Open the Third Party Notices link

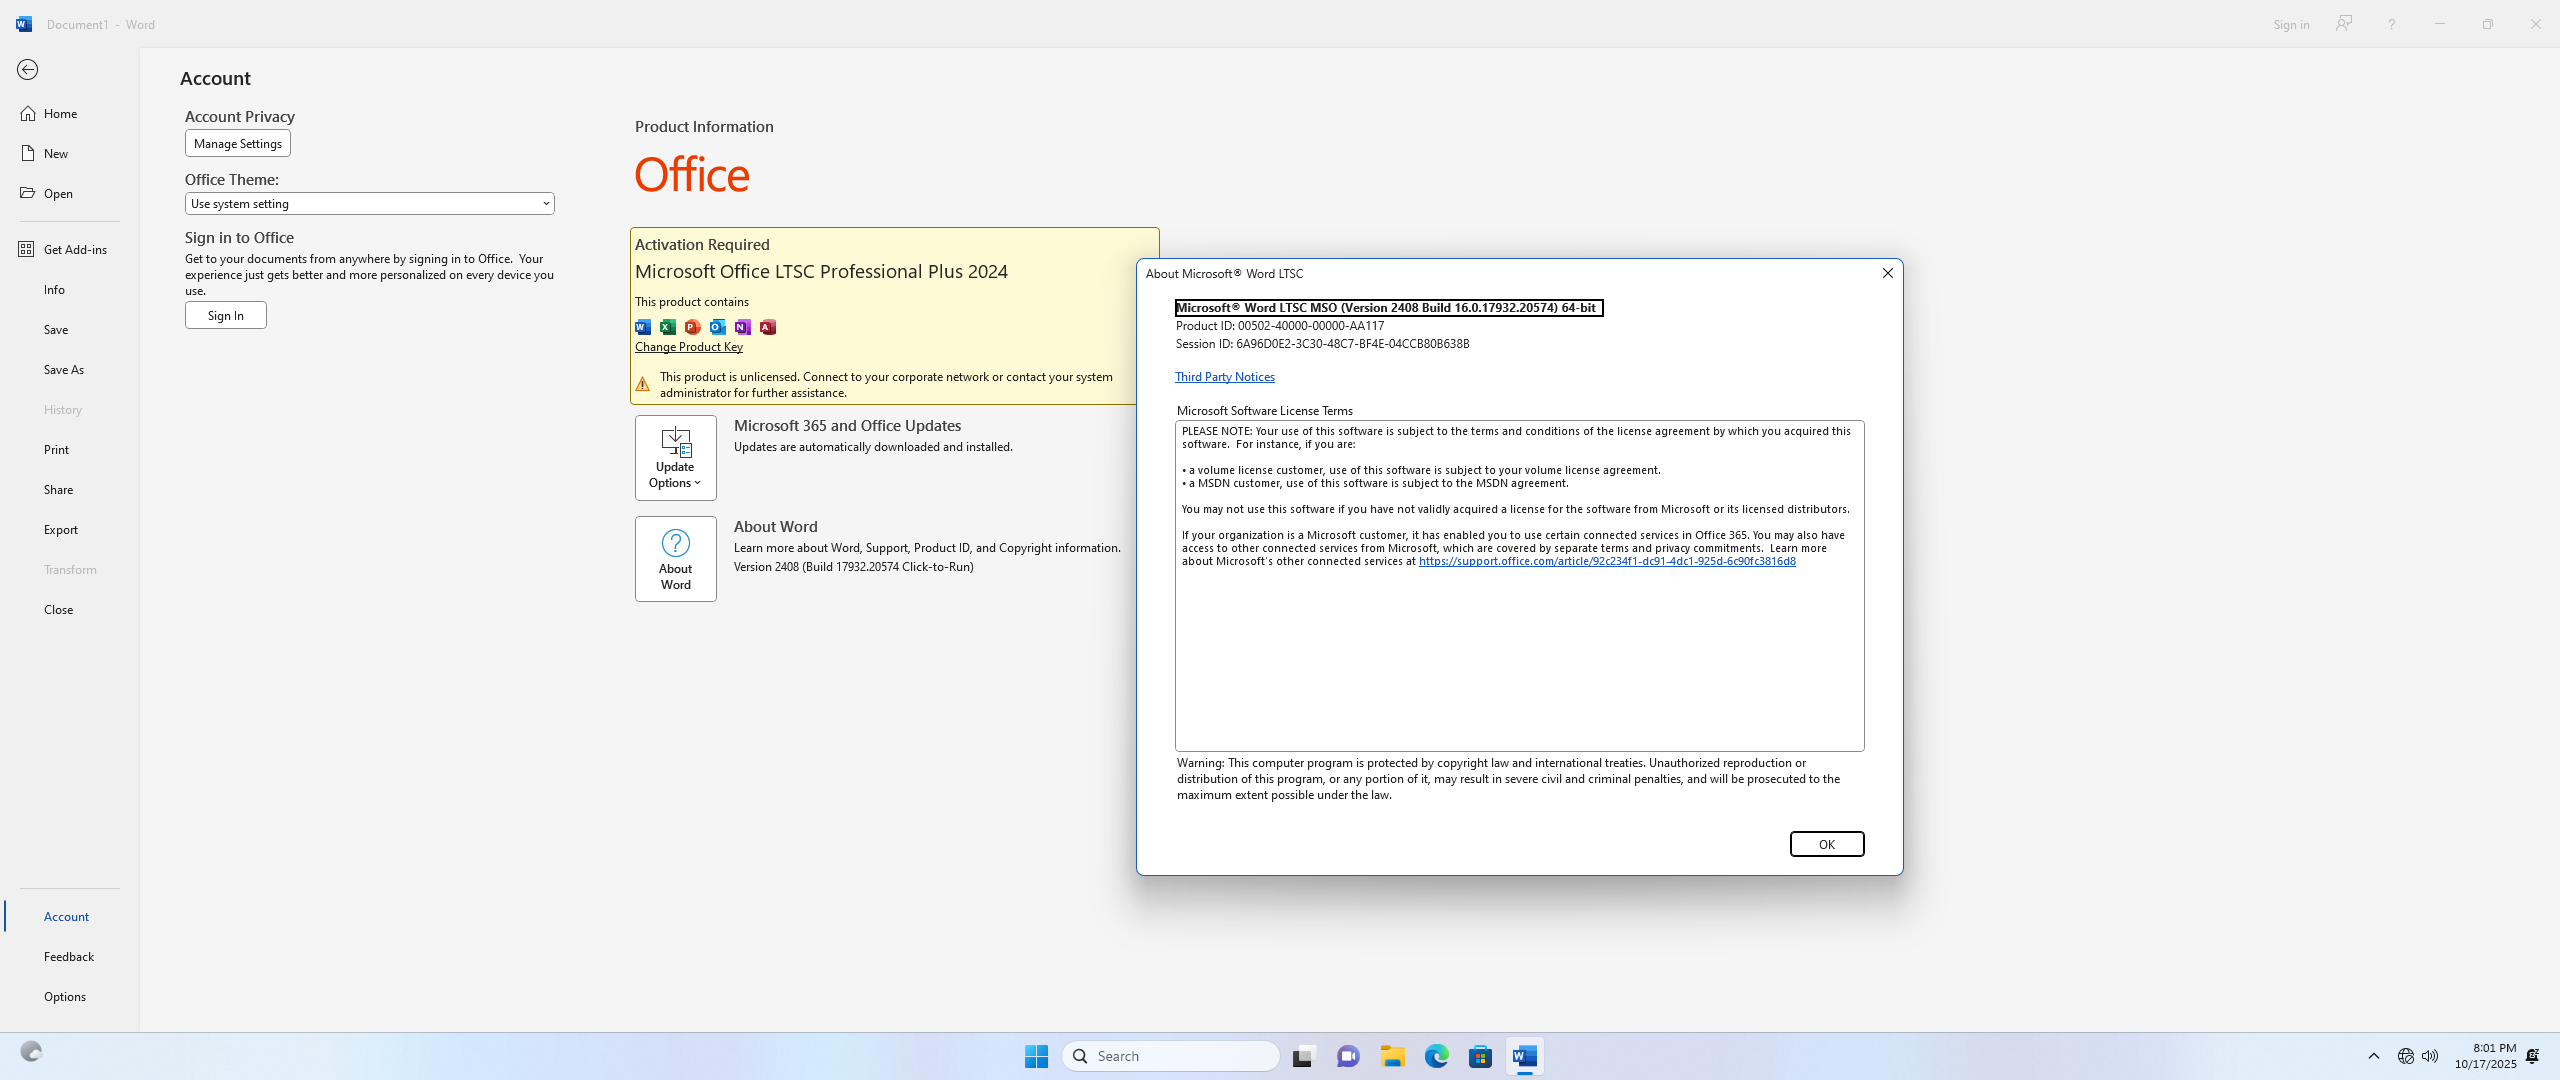pyautogui.click(x=1224, y=377)
